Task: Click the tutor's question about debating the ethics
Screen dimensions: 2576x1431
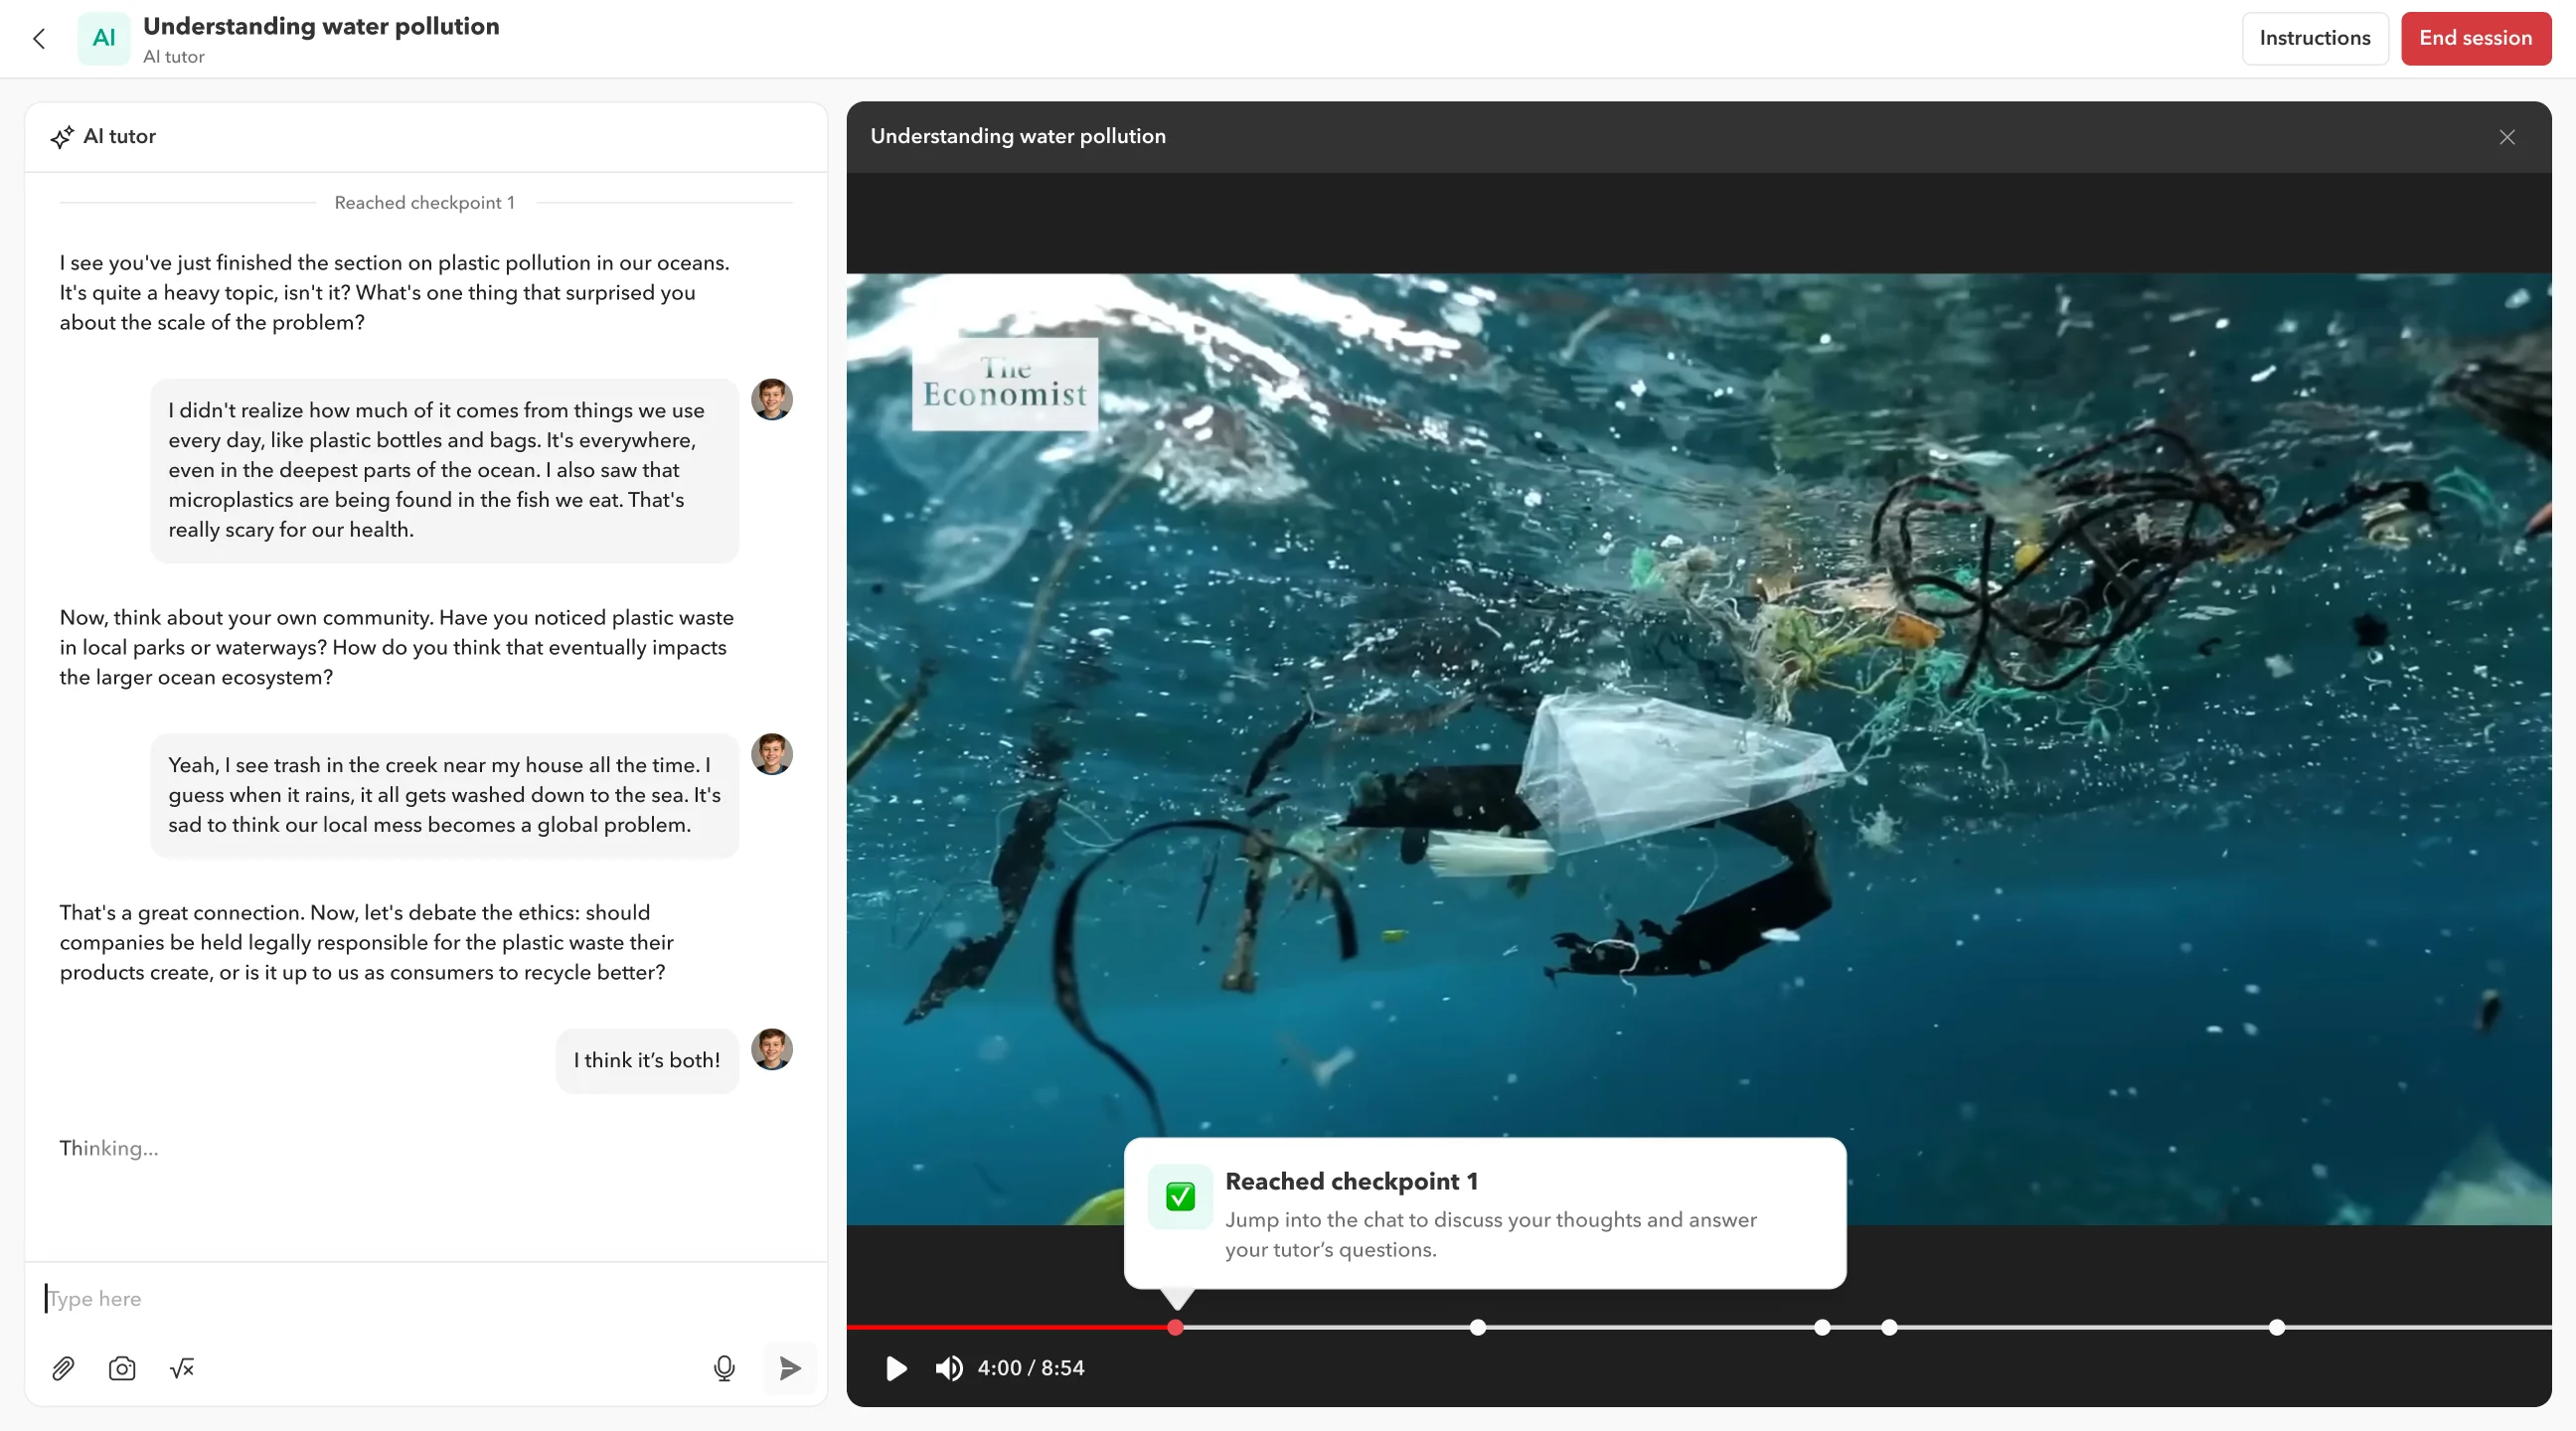Action: pyautogui.click(x=366, y=942)
